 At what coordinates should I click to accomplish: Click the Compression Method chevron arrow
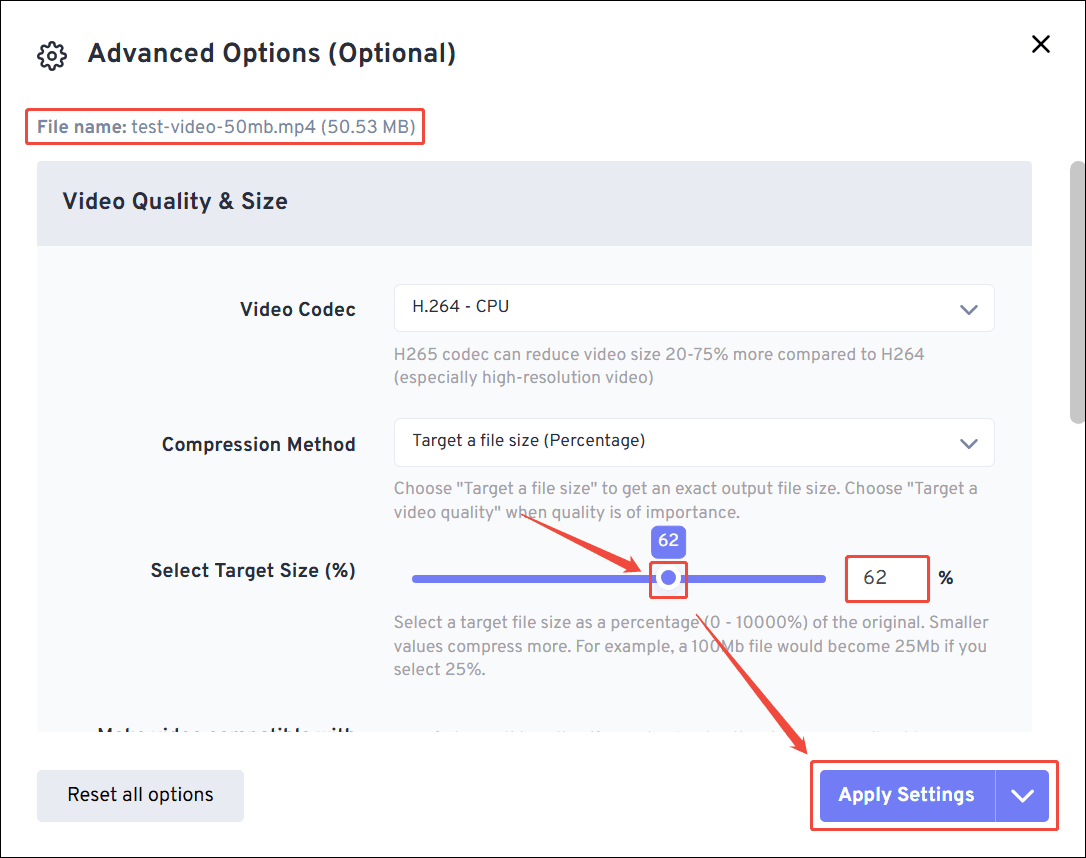click(x=968, y=443)
